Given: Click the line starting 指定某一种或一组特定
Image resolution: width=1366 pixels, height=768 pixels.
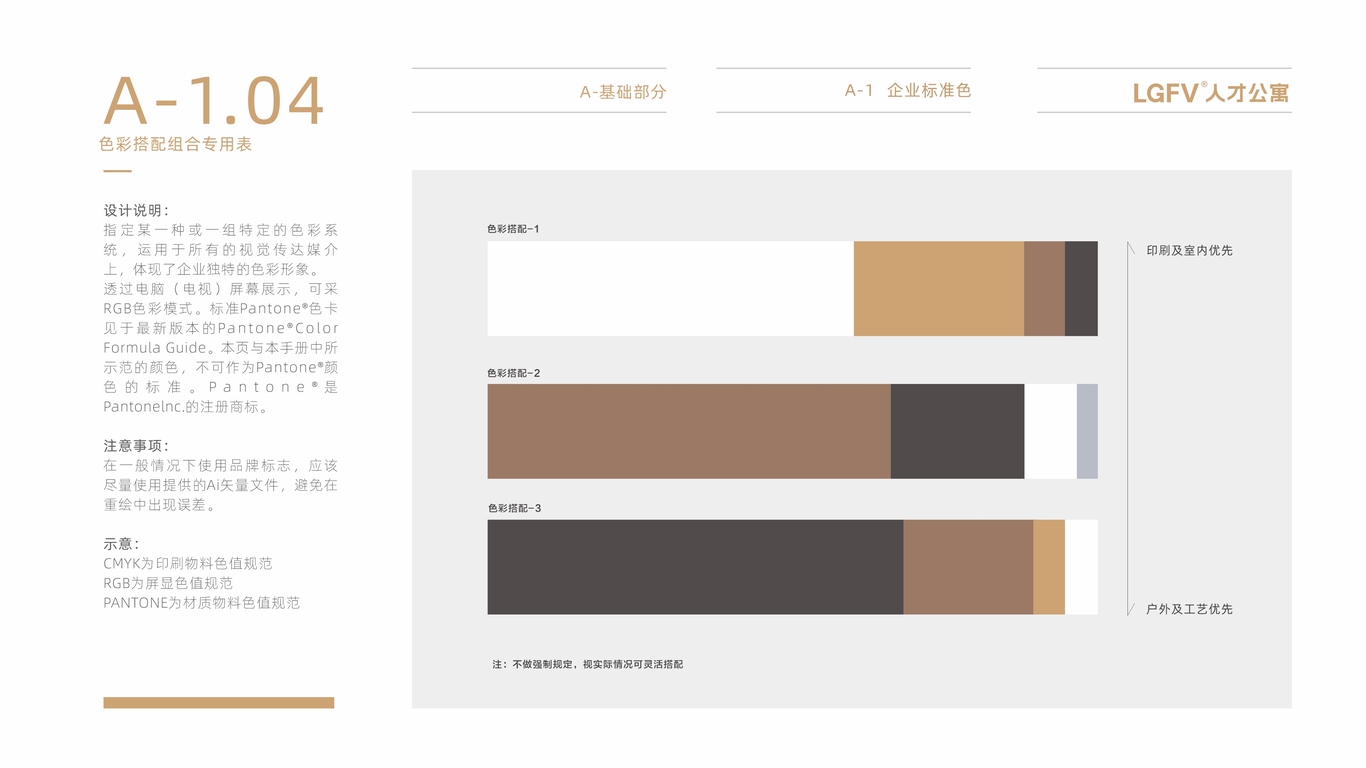Looking at the screenshot, I should 221,230.
